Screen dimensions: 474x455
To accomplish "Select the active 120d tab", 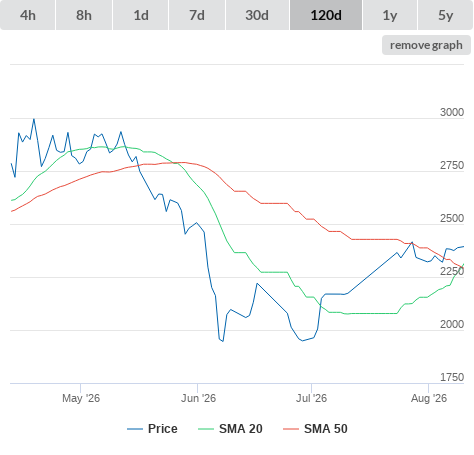I will point(326,15).
